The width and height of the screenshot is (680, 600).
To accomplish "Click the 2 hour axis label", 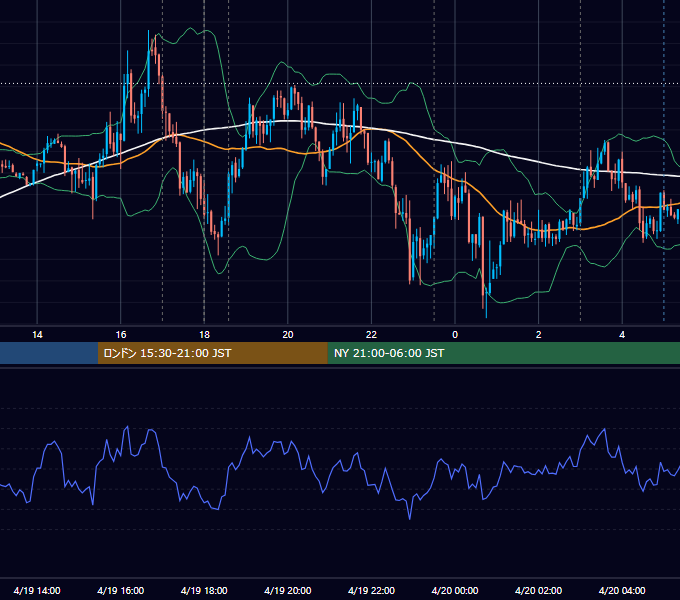I will click(x=539, y=335).
